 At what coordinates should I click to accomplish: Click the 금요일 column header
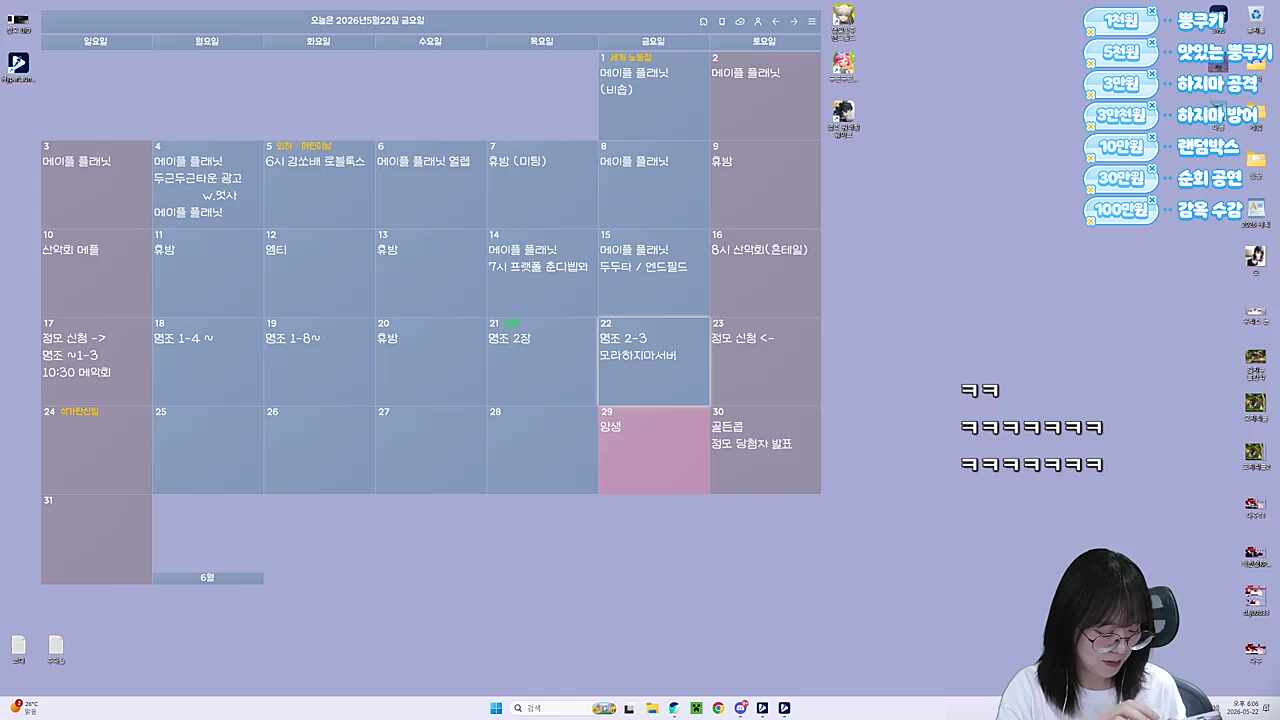653,41
